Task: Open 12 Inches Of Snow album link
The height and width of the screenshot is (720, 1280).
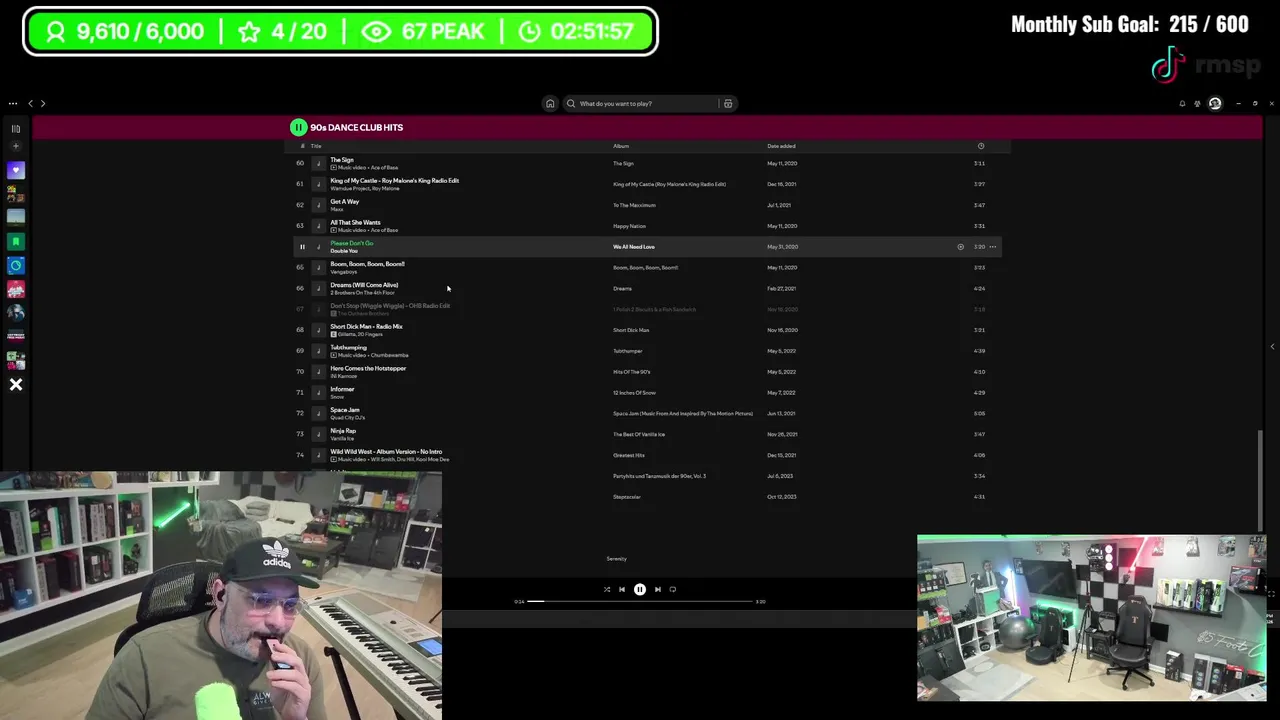Action: pos(635,393)
